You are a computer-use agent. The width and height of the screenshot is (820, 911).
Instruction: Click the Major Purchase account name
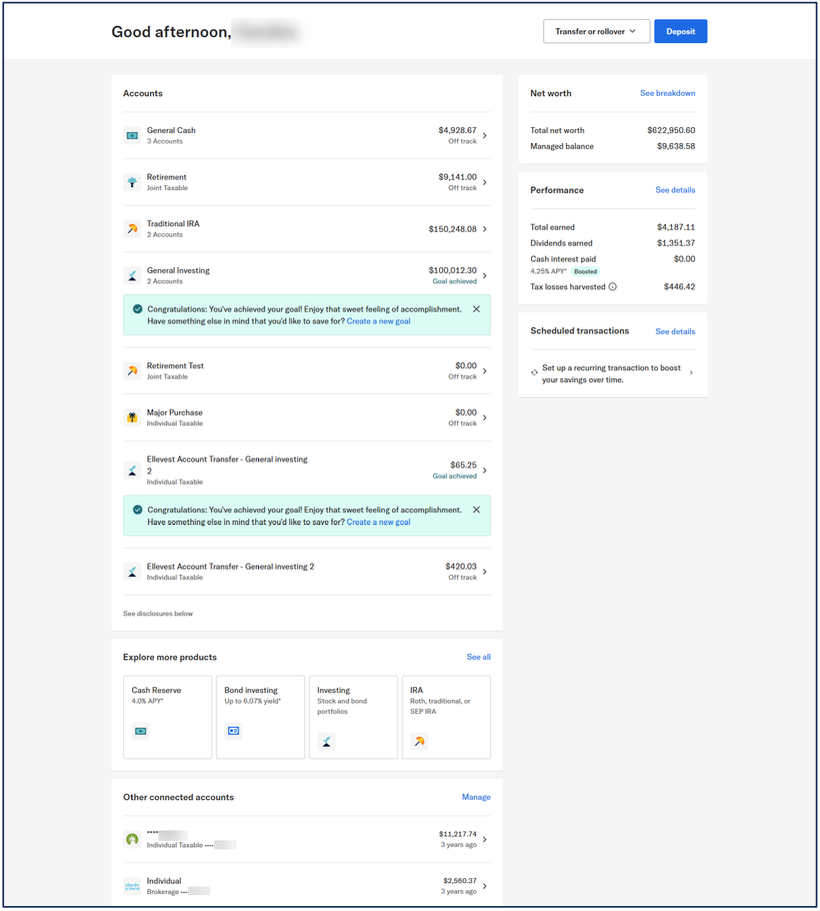(174, 413)
